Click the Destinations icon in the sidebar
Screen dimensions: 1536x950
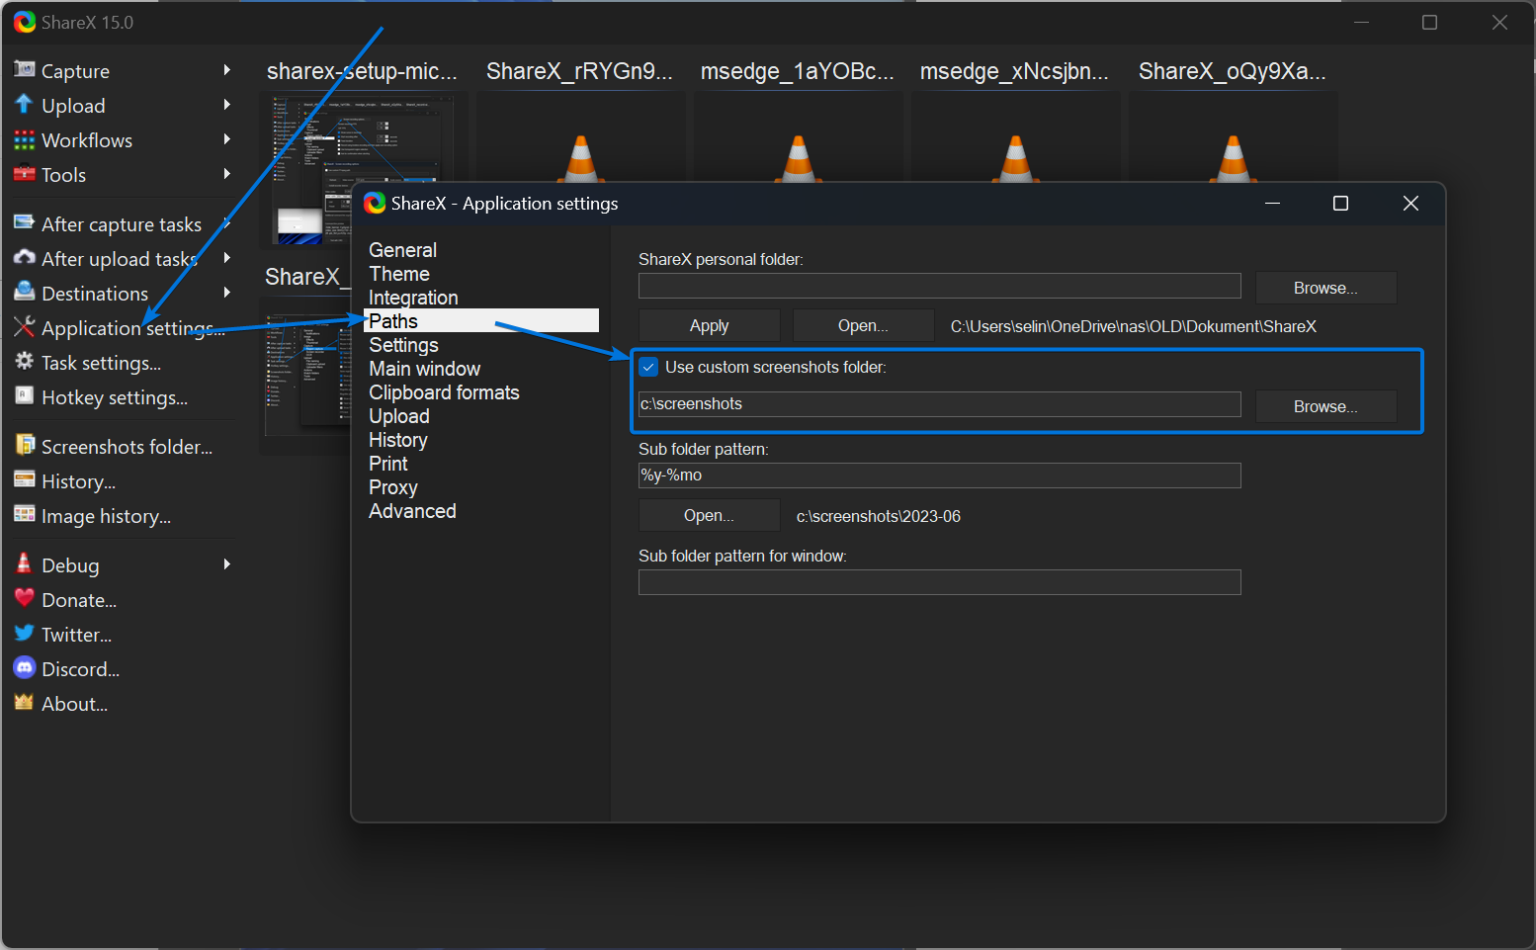[23, 293]
